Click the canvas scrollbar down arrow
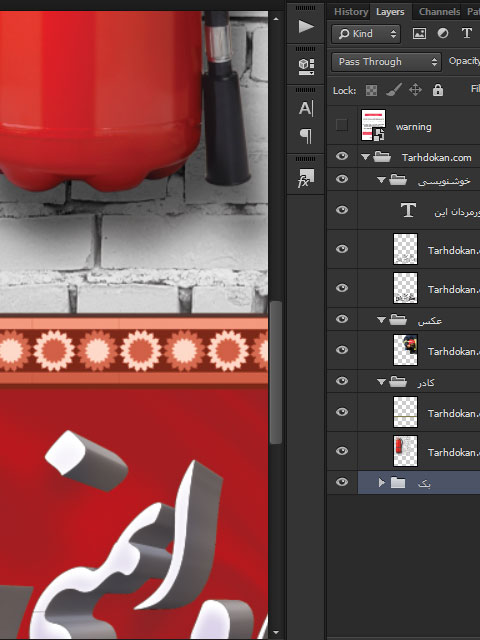This screenshot has width=480, height=640. coord(276,633)
